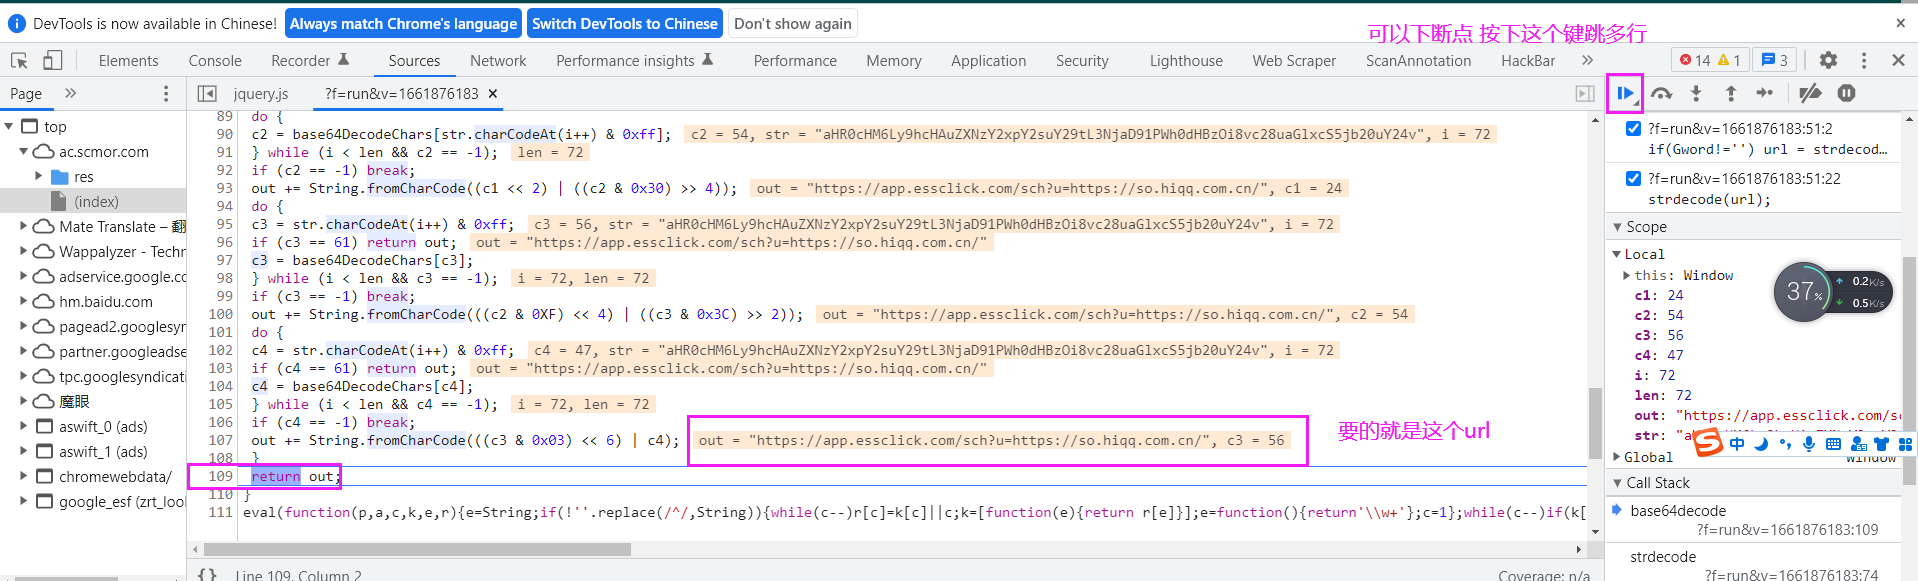Image resolution: width=1918 pixels, height=581 pixels.
Task: Click the step out of function icon
Action: (x=1731, y=93)
